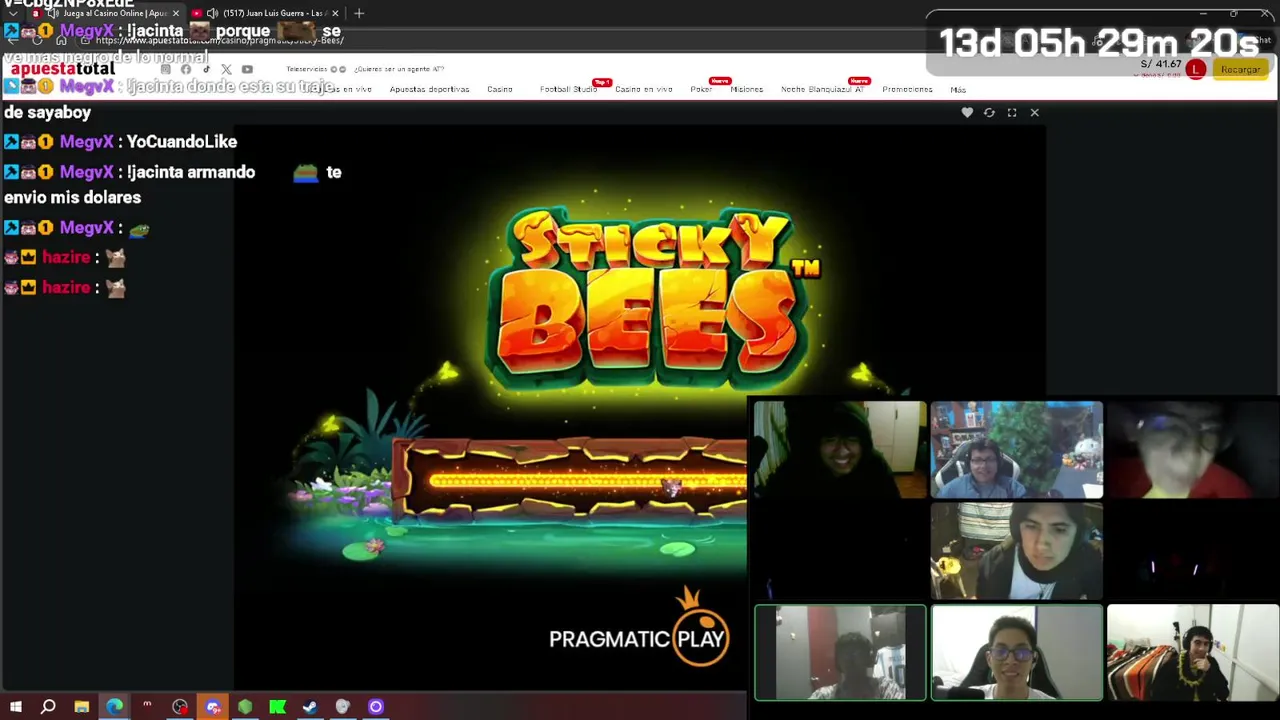Open the Noche Blanquiazul AT menu item
This screenshot has height=720, width=1280.
click(822, 89)
